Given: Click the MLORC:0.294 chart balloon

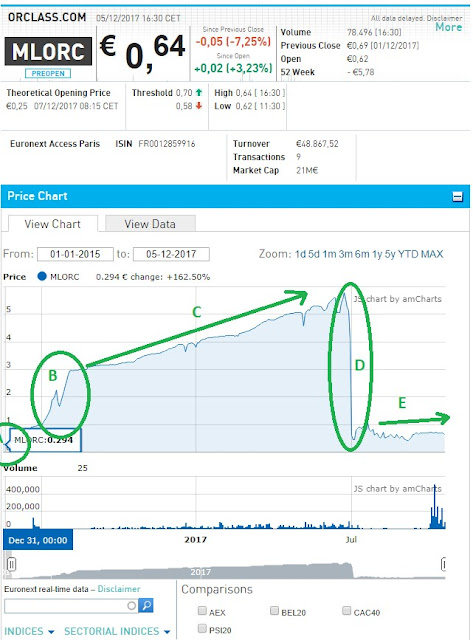Looking at the screenshot, I should (44, 440).
